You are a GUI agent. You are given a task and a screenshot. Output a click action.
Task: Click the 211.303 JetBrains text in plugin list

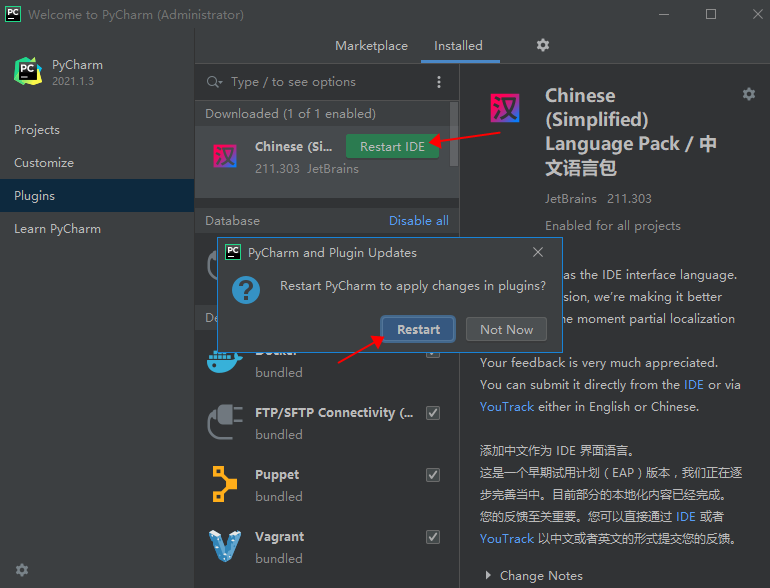[x=306, y=168]
